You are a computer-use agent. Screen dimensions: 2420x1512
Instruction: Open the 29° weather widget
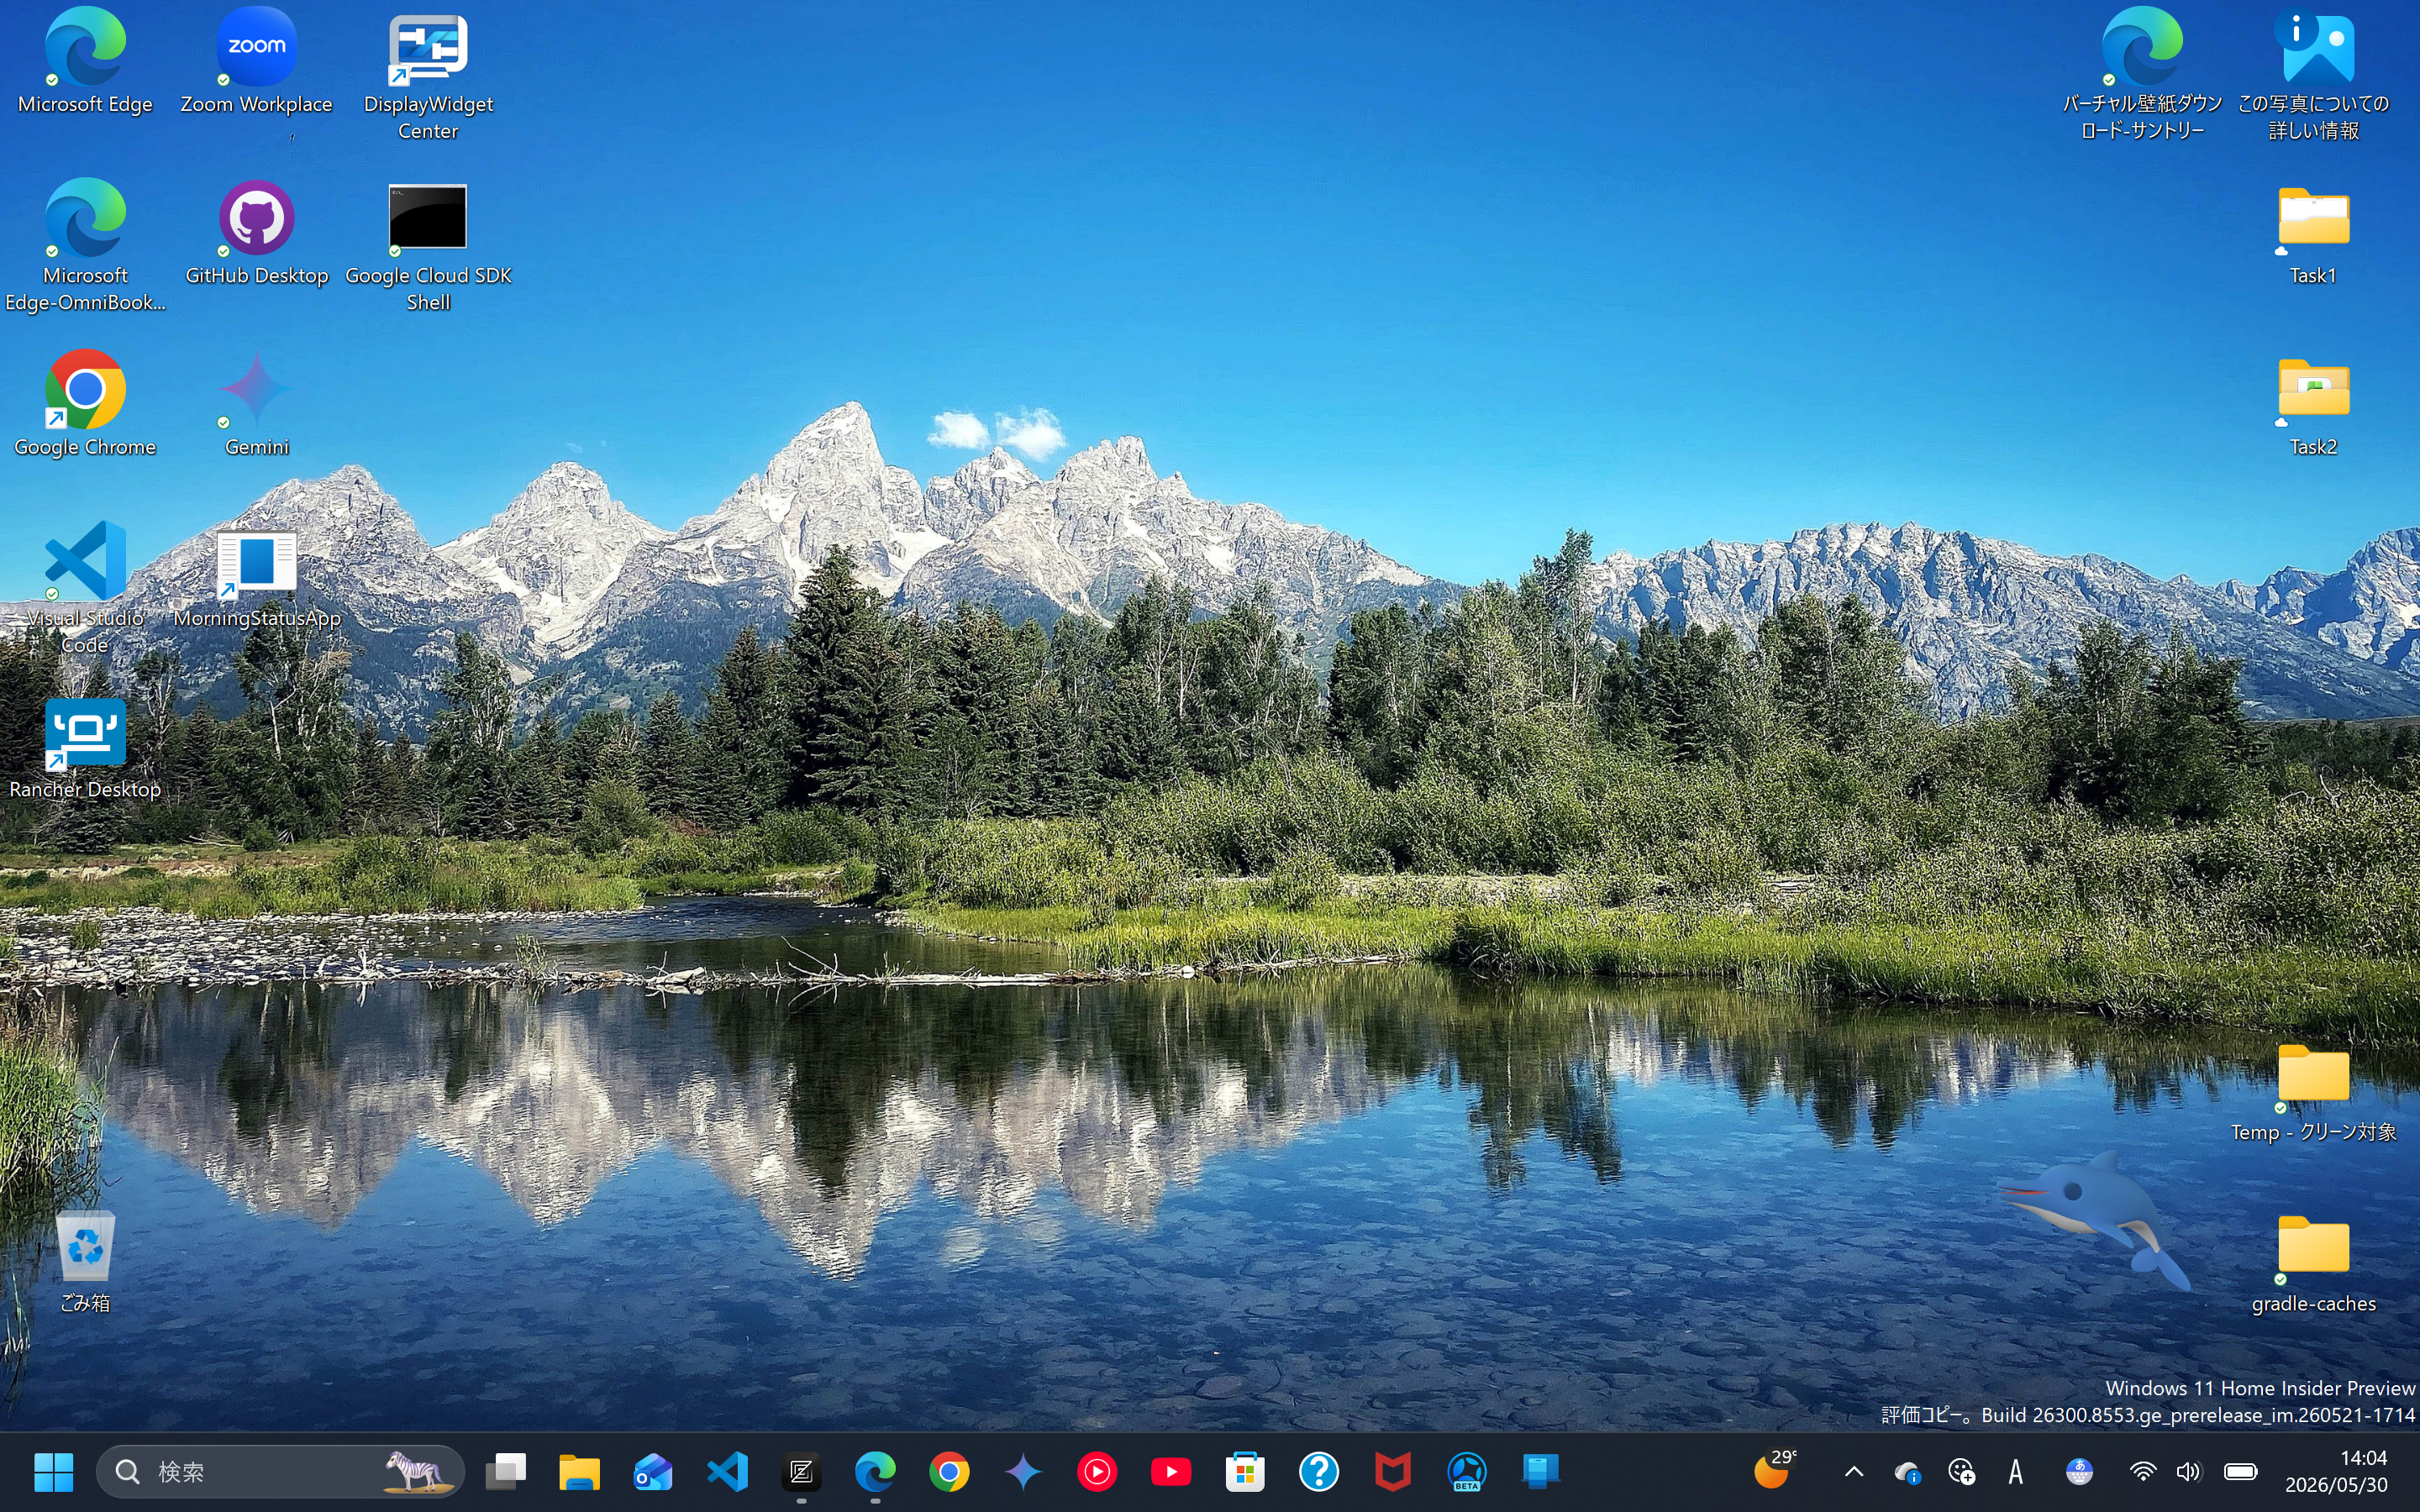point(1776,1471)
